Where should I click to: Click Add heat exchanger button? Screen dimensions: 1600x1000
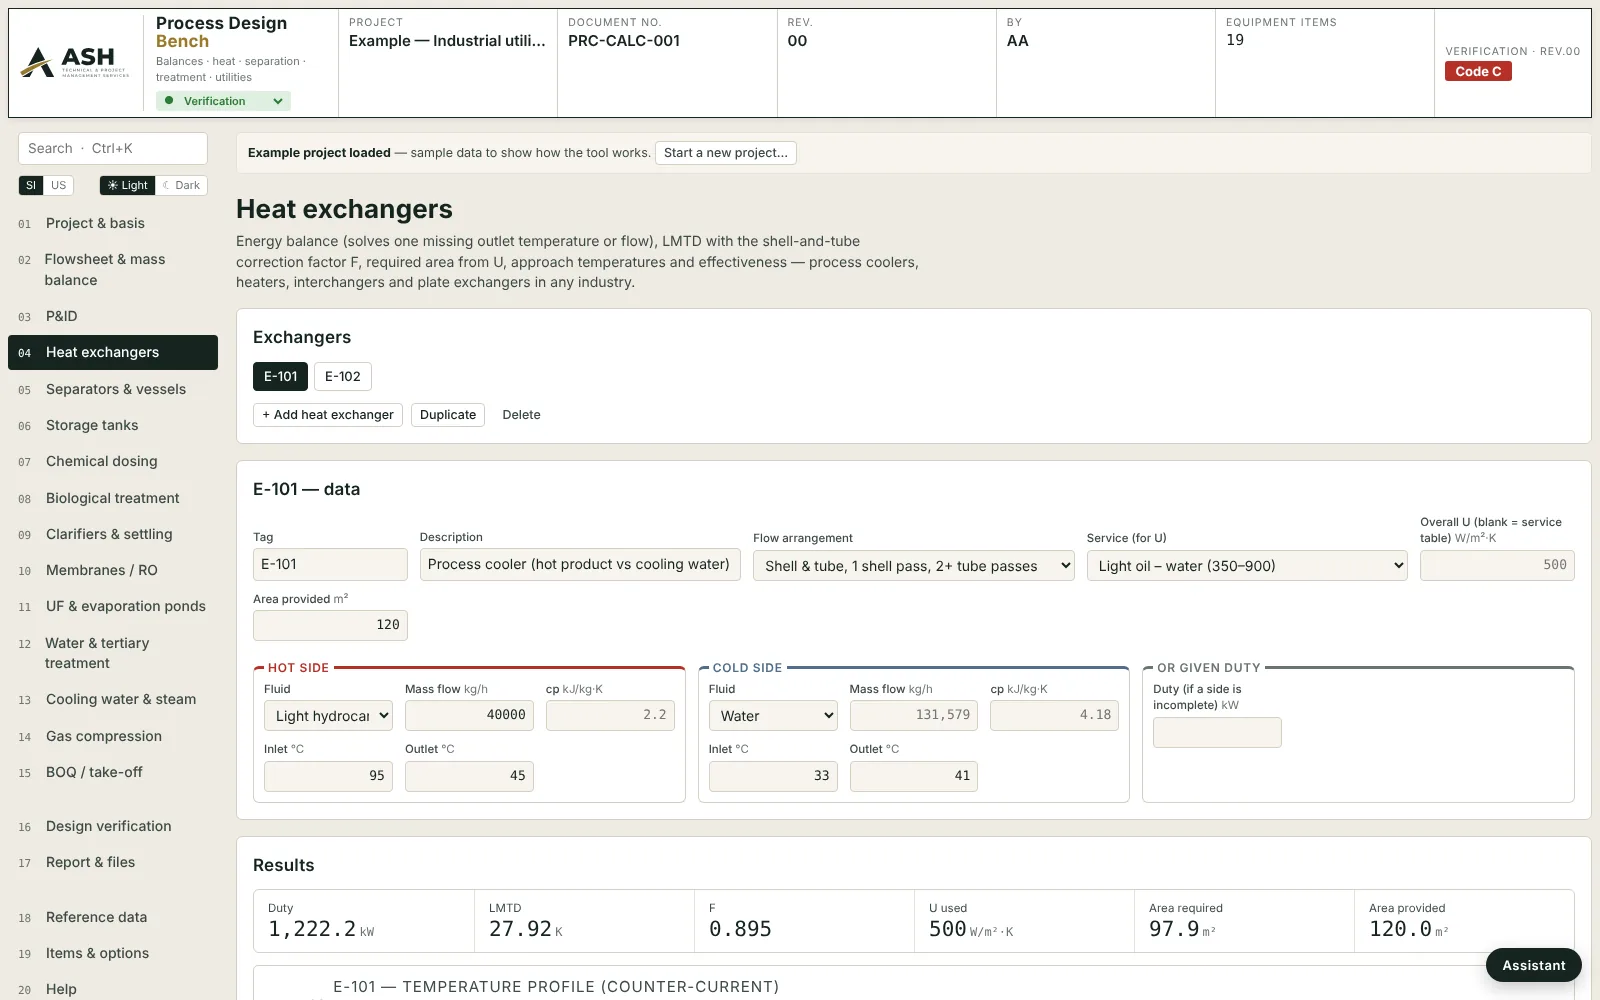(328, 415)
